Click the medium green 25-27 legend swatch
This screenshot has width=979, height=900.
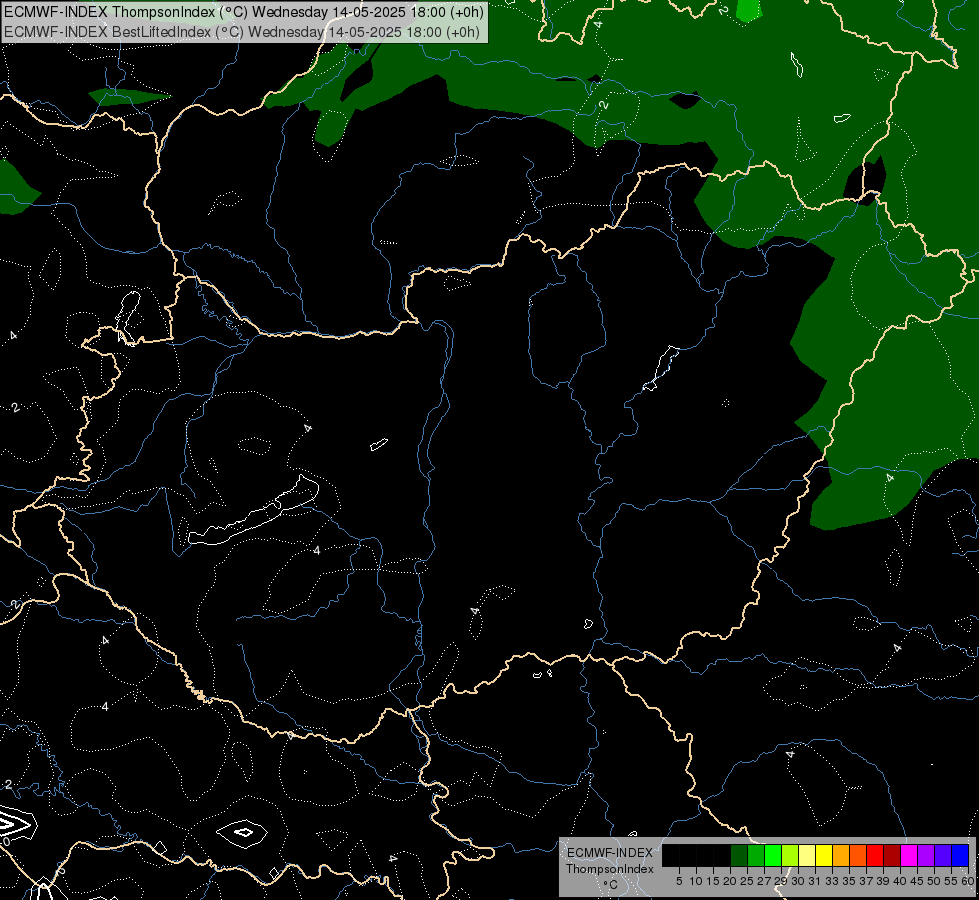tap(756, 855)
